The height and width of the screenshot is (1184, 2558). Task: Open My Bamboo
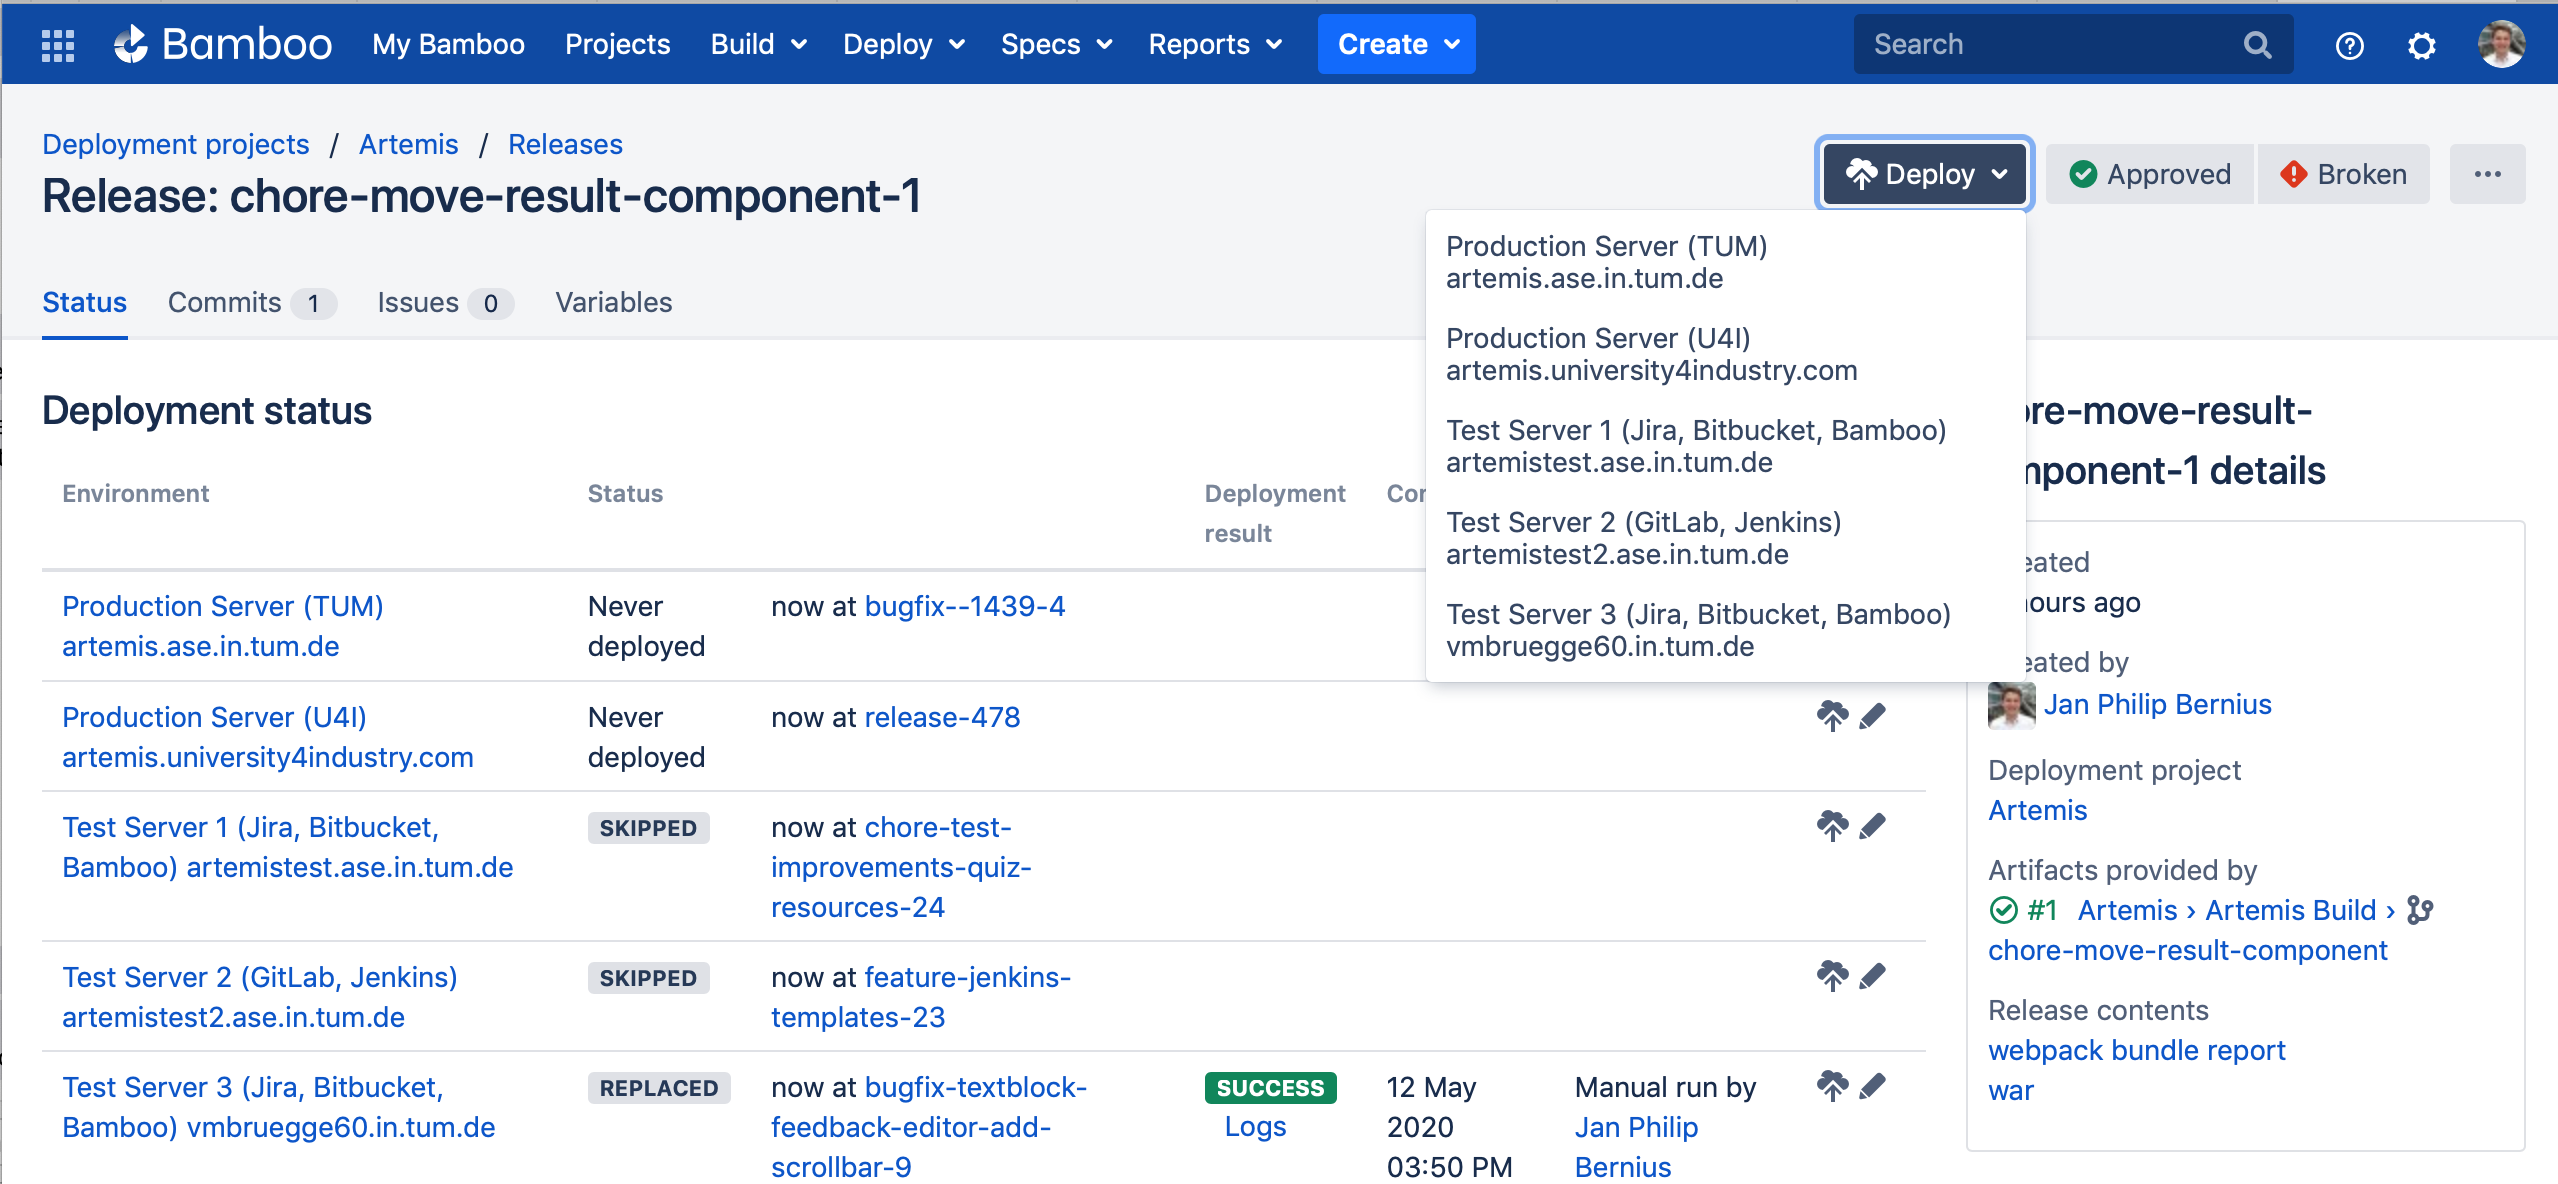click(x=448, y=44)
